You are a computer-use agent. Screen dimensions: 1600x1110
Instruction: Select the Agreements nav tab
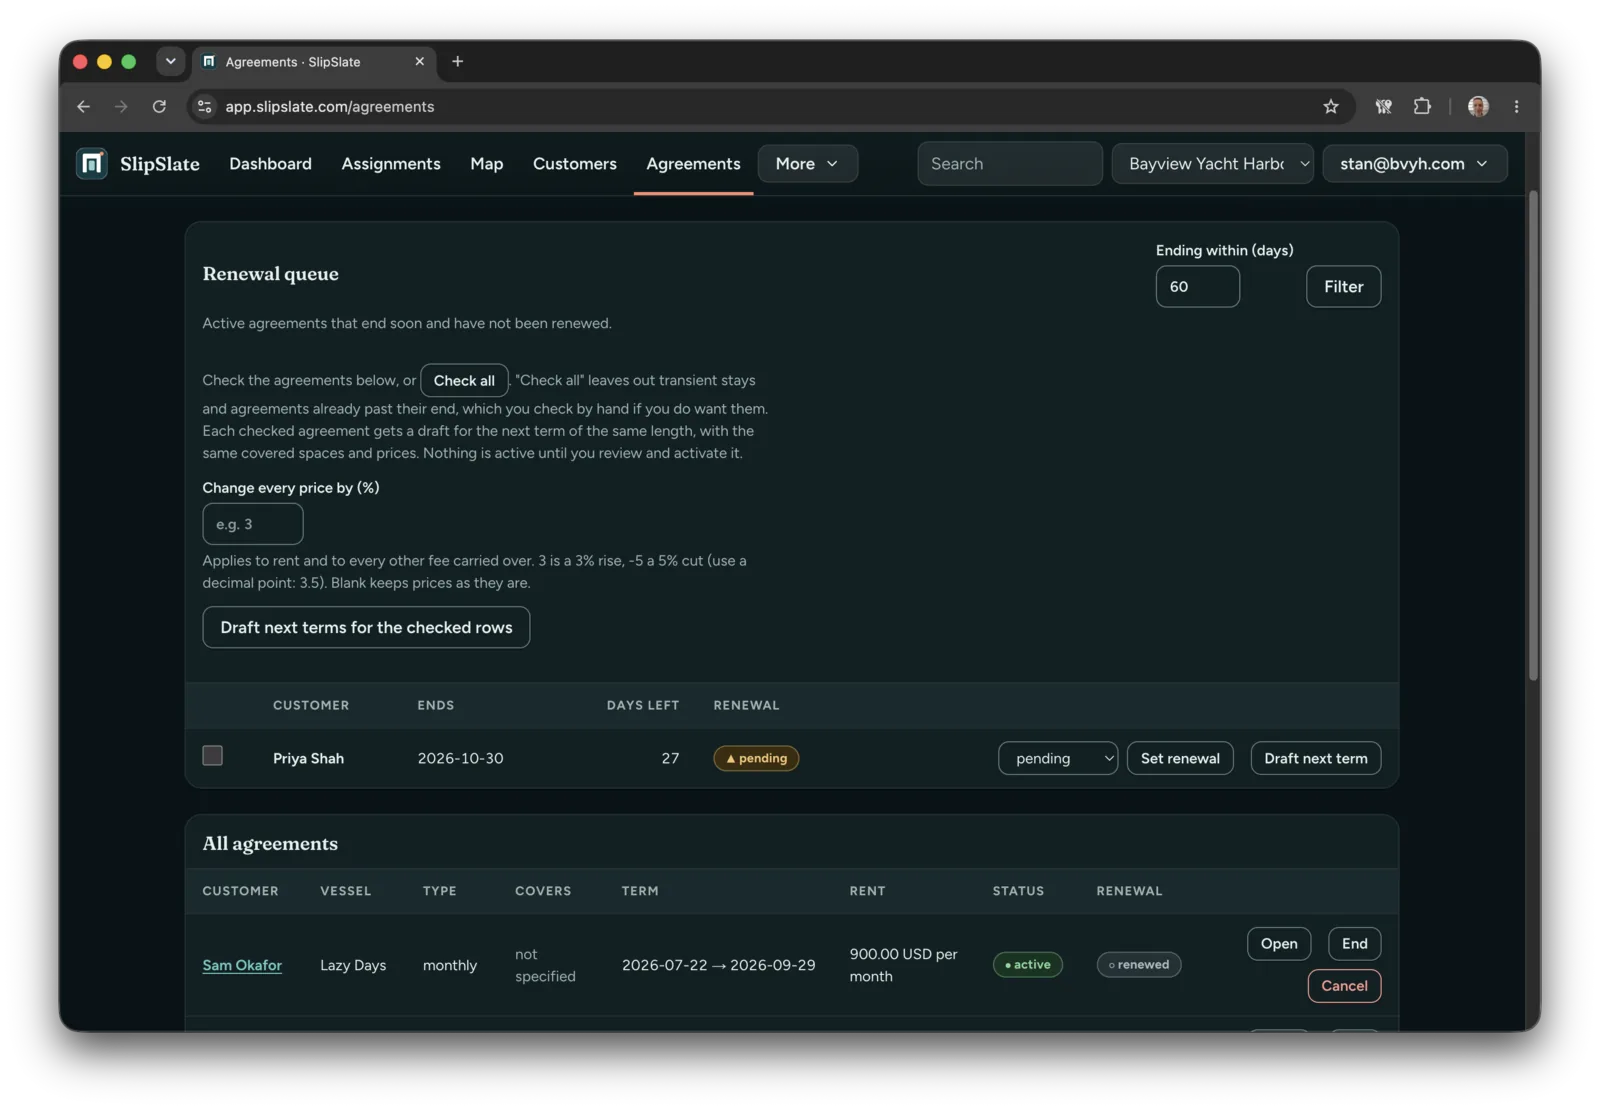pos(693,163)
